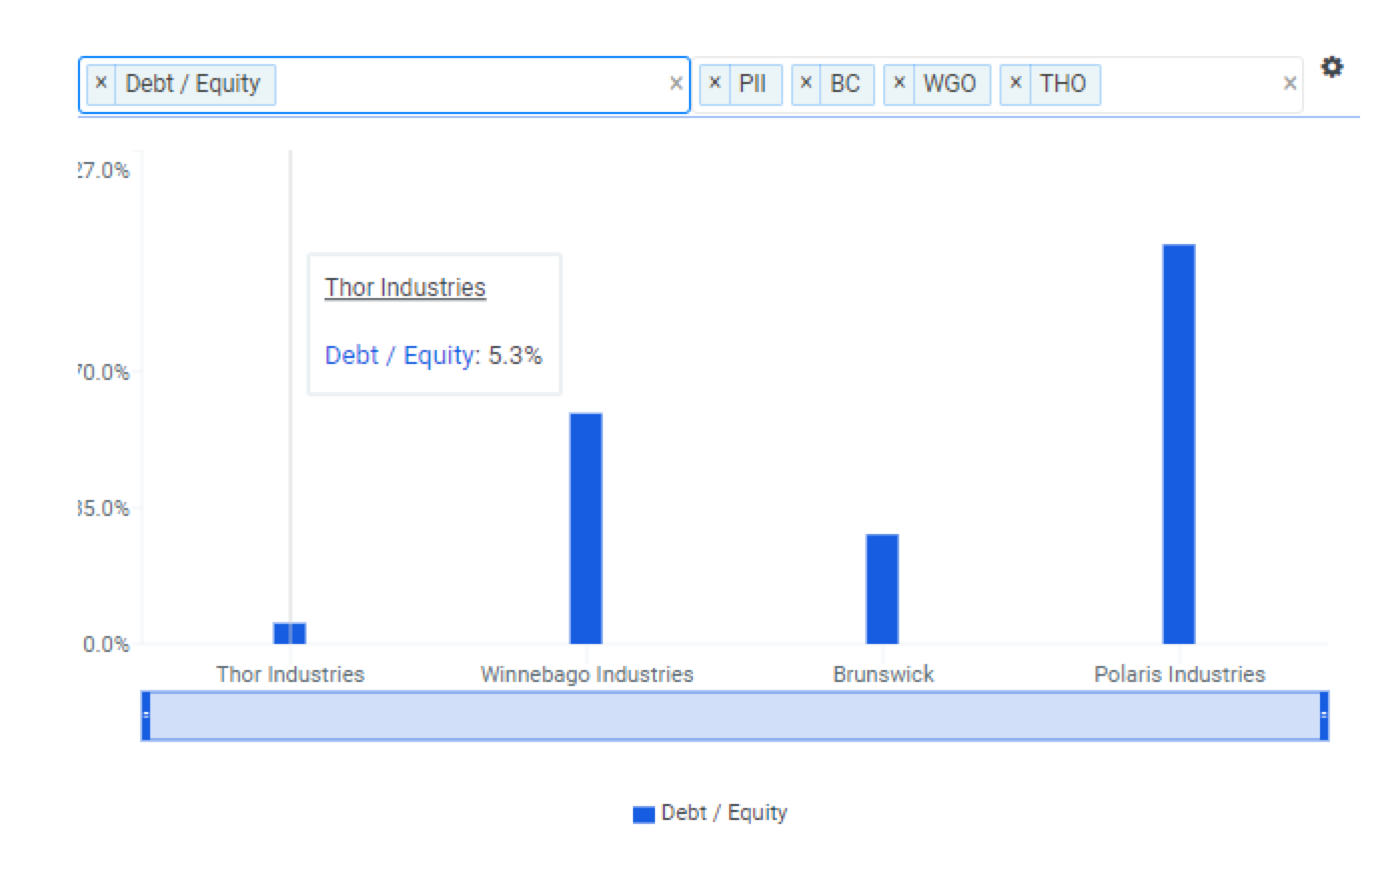
Task: Focus the ticker input field after THO
Action: pos(1190,84)
